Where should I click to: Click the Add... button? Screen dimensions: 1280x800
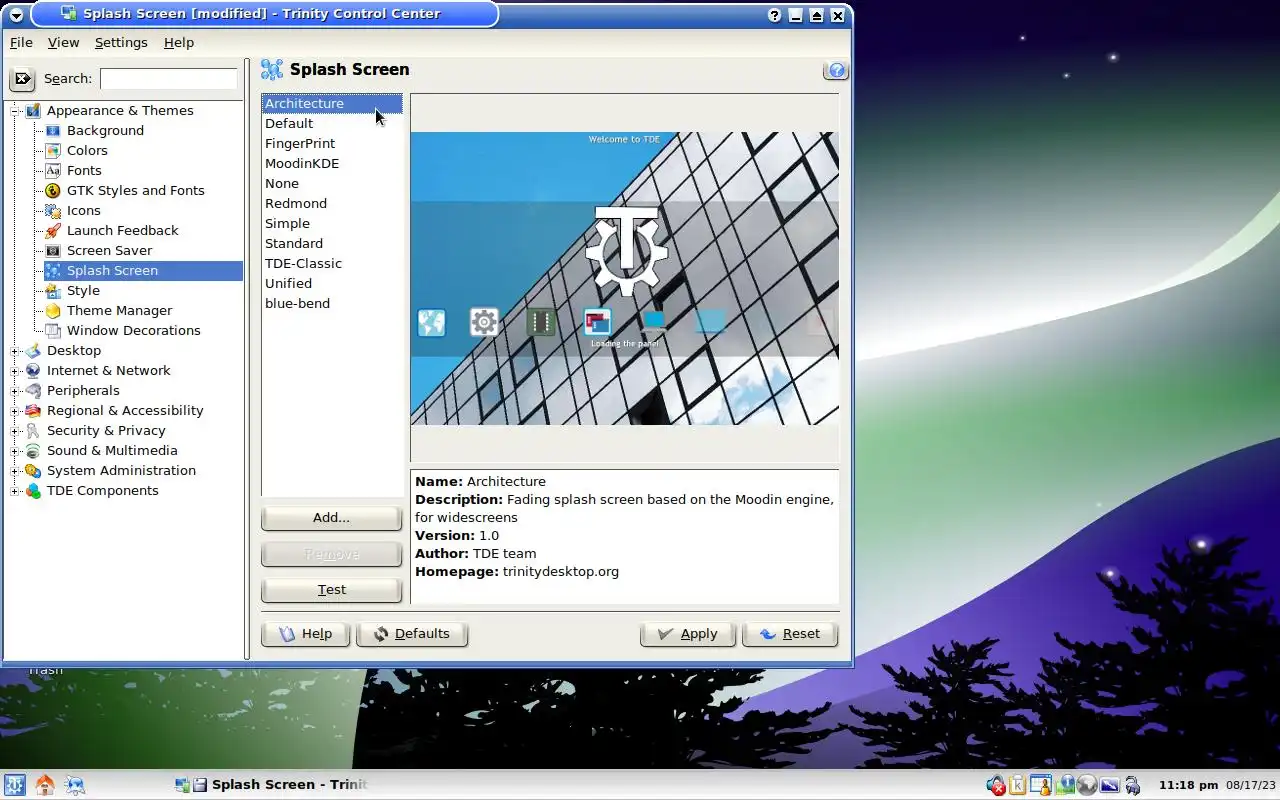(x=331, y=518)
